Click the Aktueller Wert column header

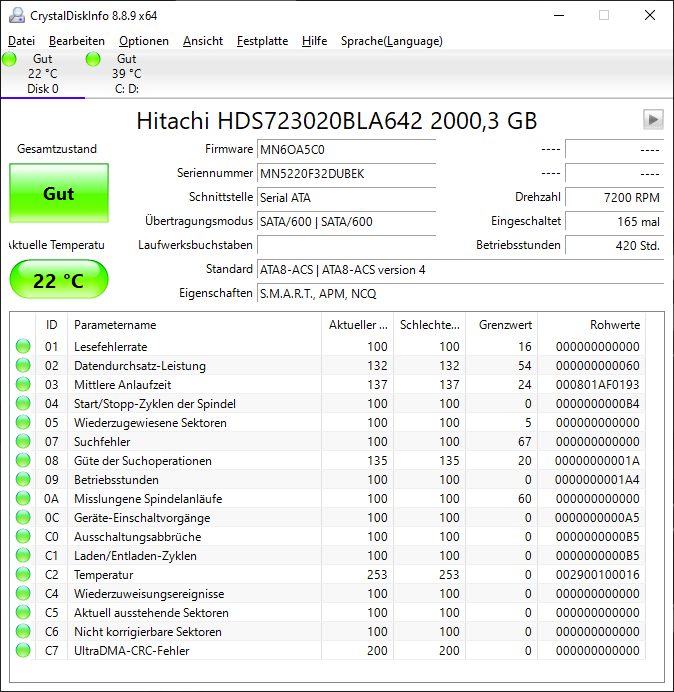[358, 325]
